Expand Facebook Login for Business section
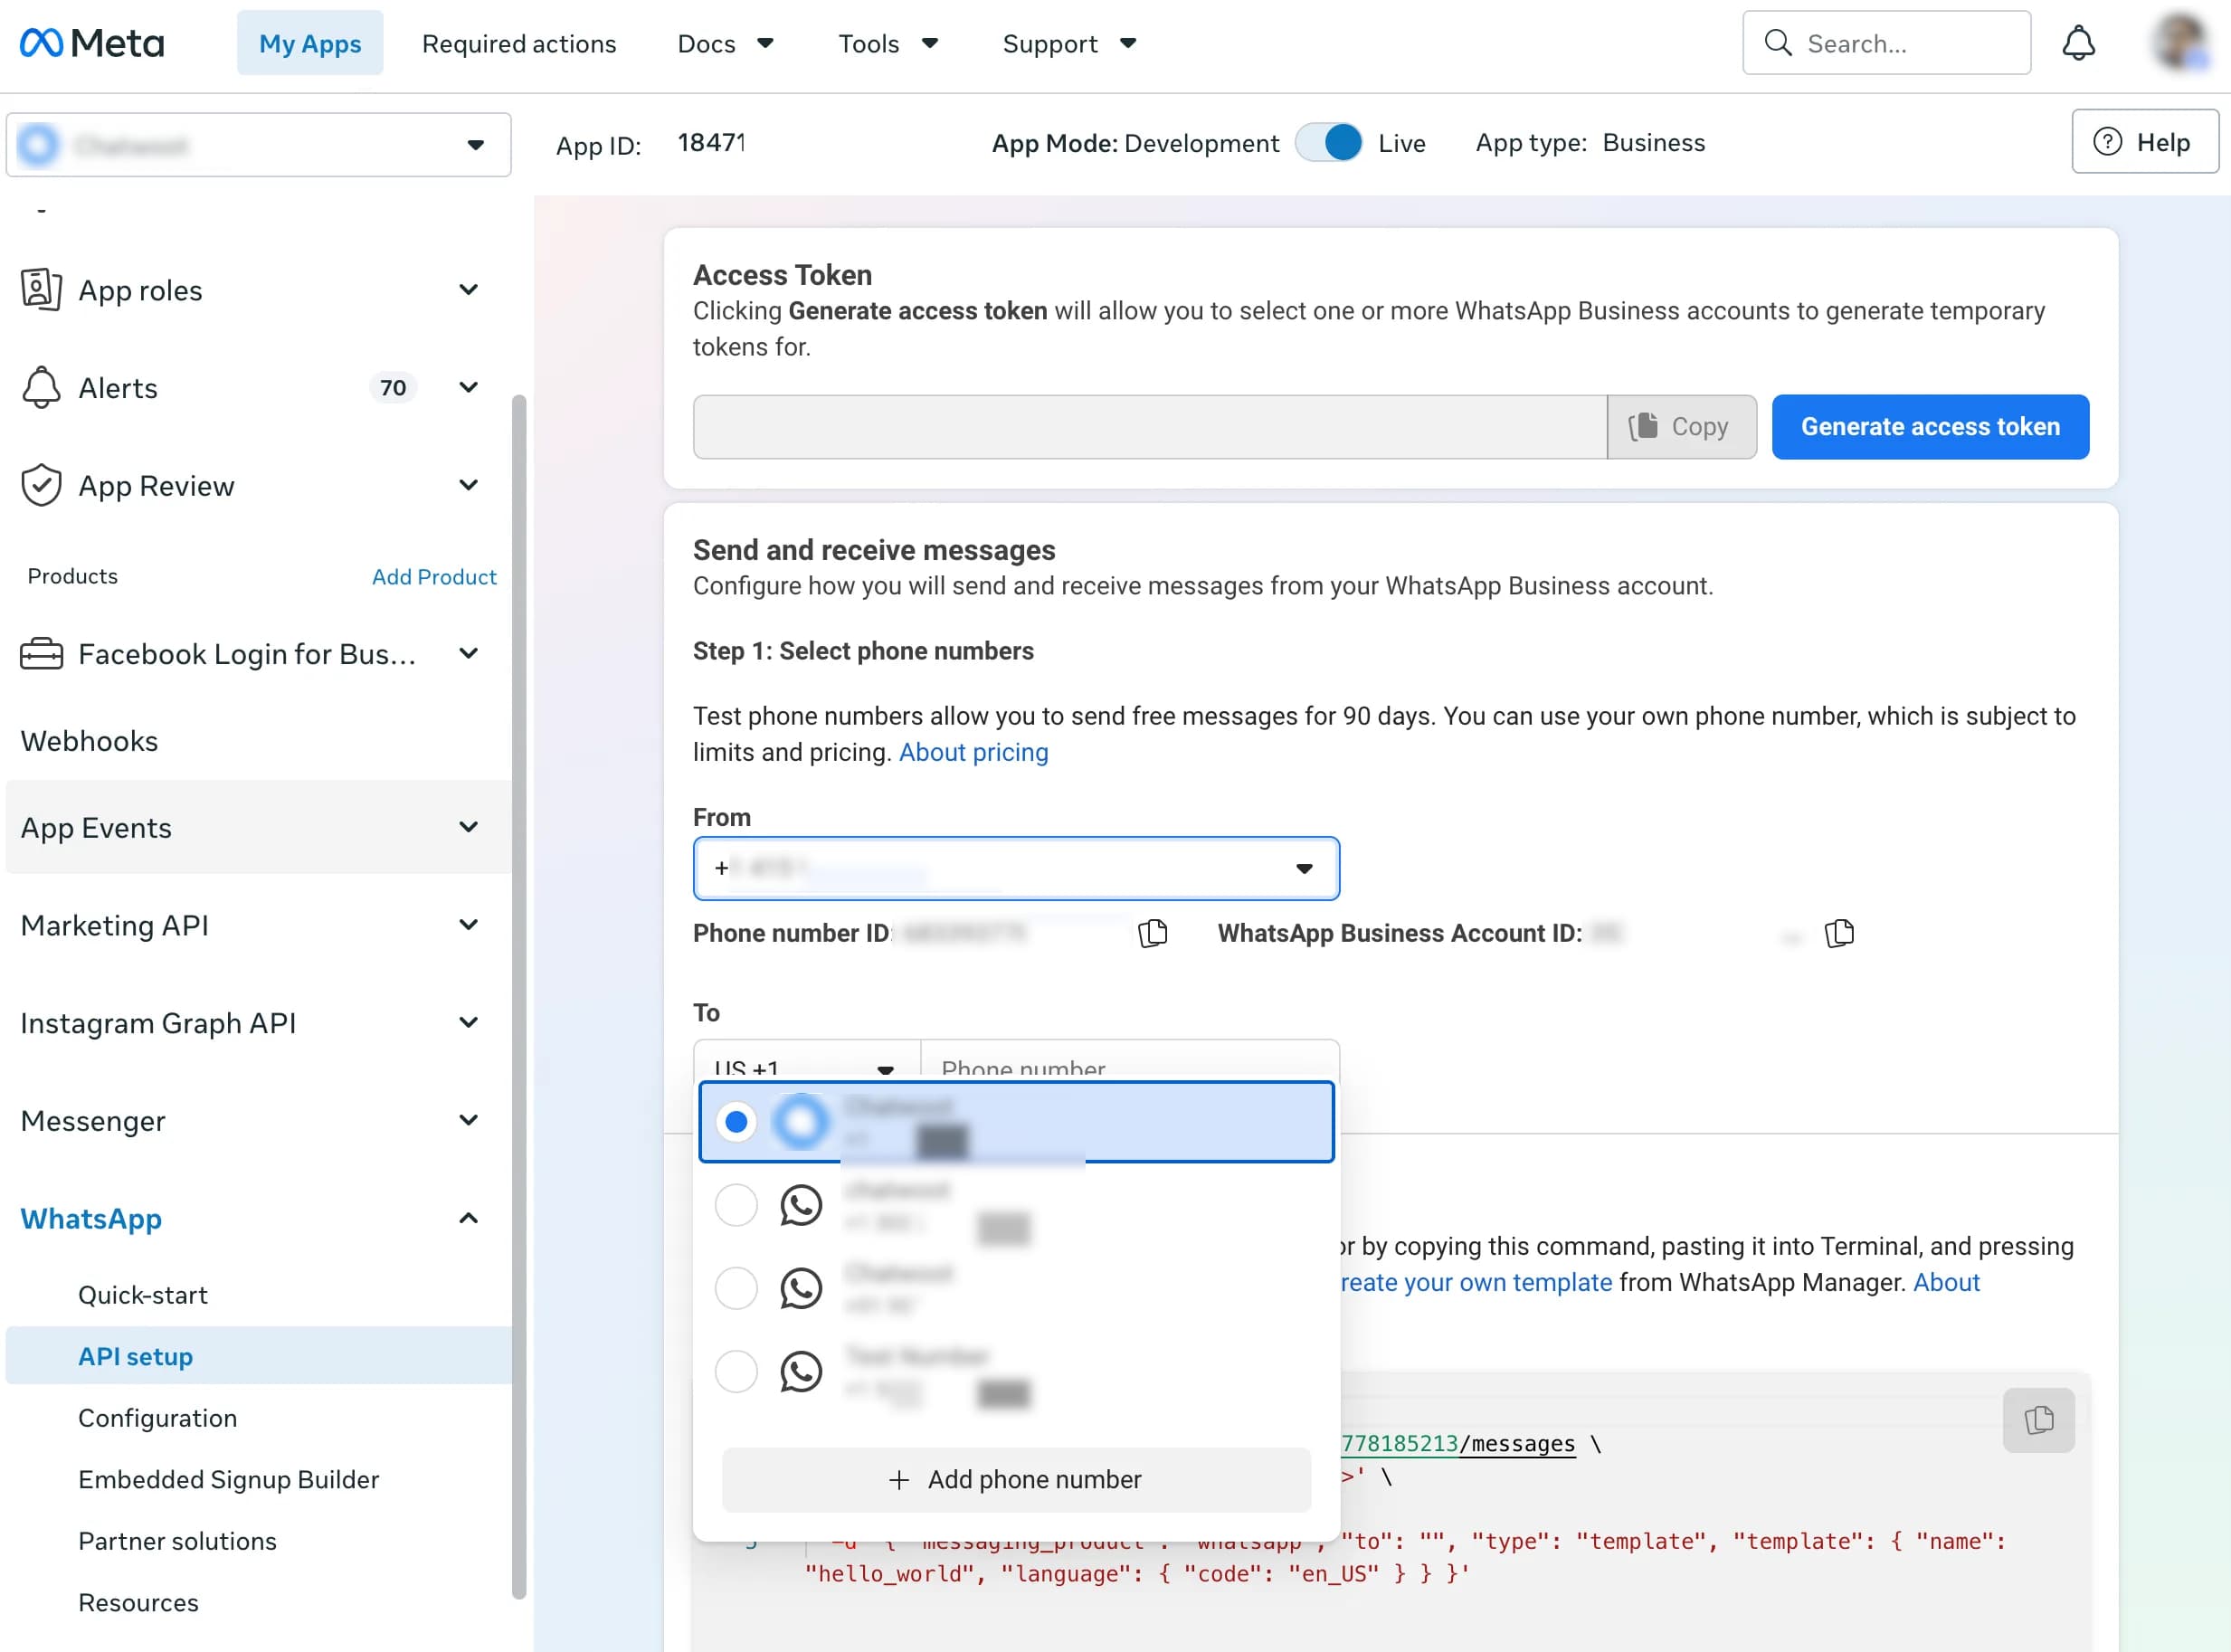The height and width of the screenshot is (1652, 2231). [x=468, y=654]
